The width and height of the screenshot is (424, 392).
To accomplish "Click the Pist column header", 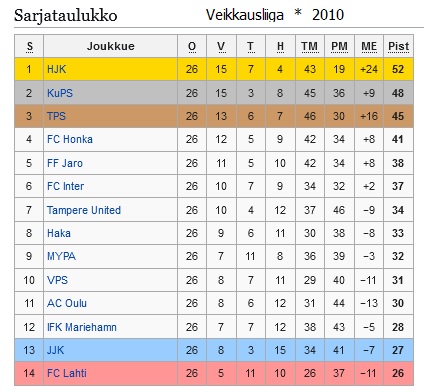I will click(x=398, y=46).
